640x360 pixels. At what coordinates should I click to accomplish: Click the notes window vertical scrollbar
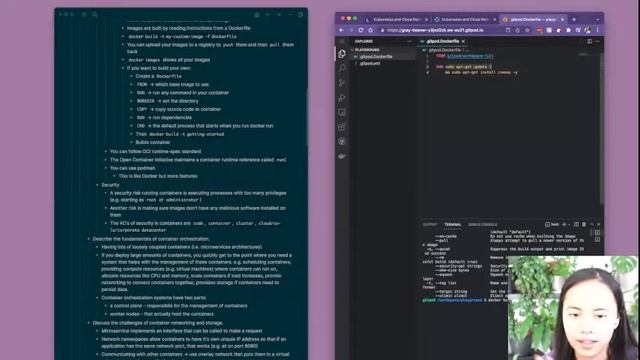click(307, 118)
